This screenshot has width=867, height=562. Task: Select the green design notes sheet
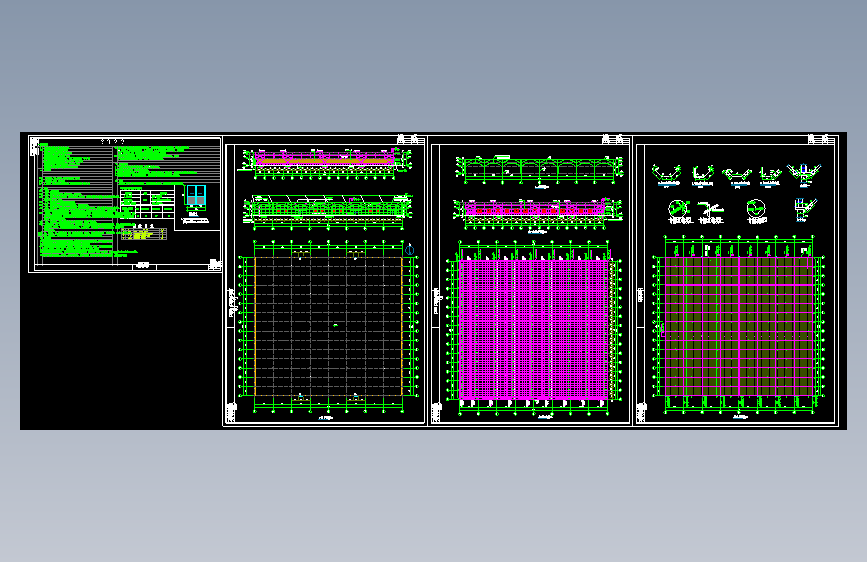[125, 204]
